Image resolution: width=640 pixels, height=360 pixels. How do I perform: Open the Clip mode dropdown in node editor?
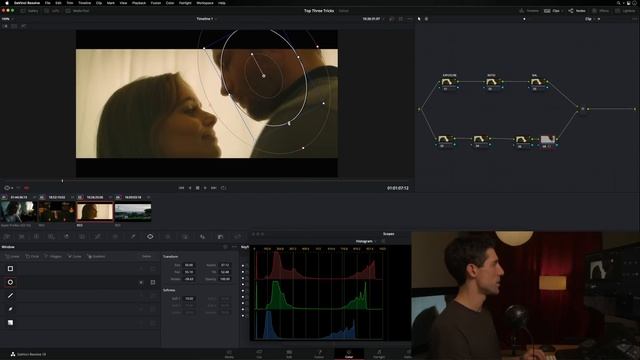pyautogui.click(x=590, y=19)
